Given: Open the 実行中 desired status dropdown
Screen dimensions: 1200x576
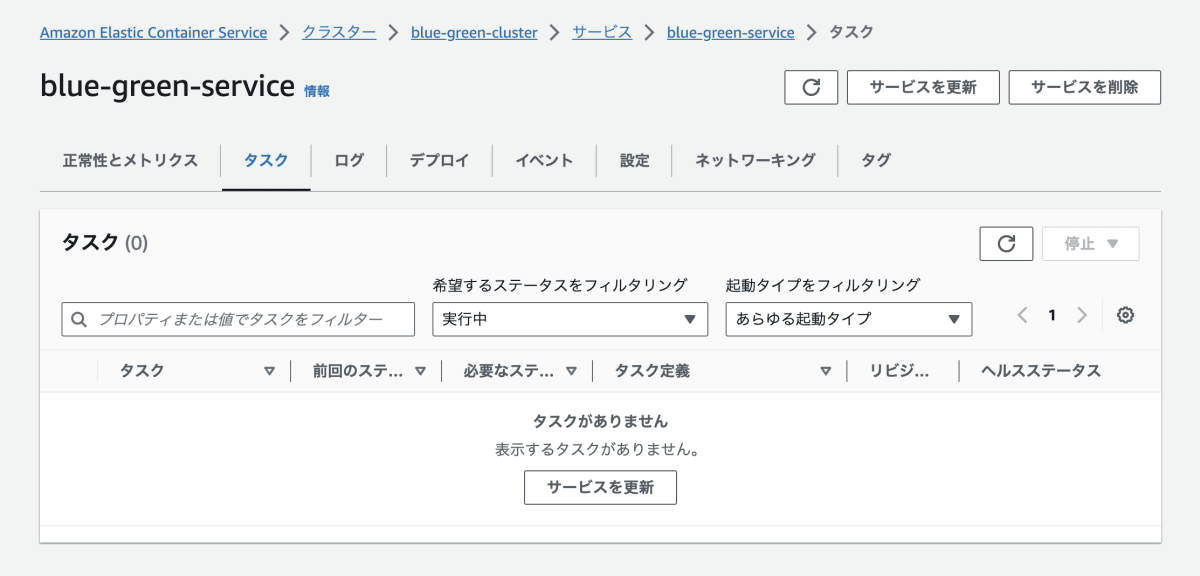Looking at the screenshot, I should click(x=569, y=319).
